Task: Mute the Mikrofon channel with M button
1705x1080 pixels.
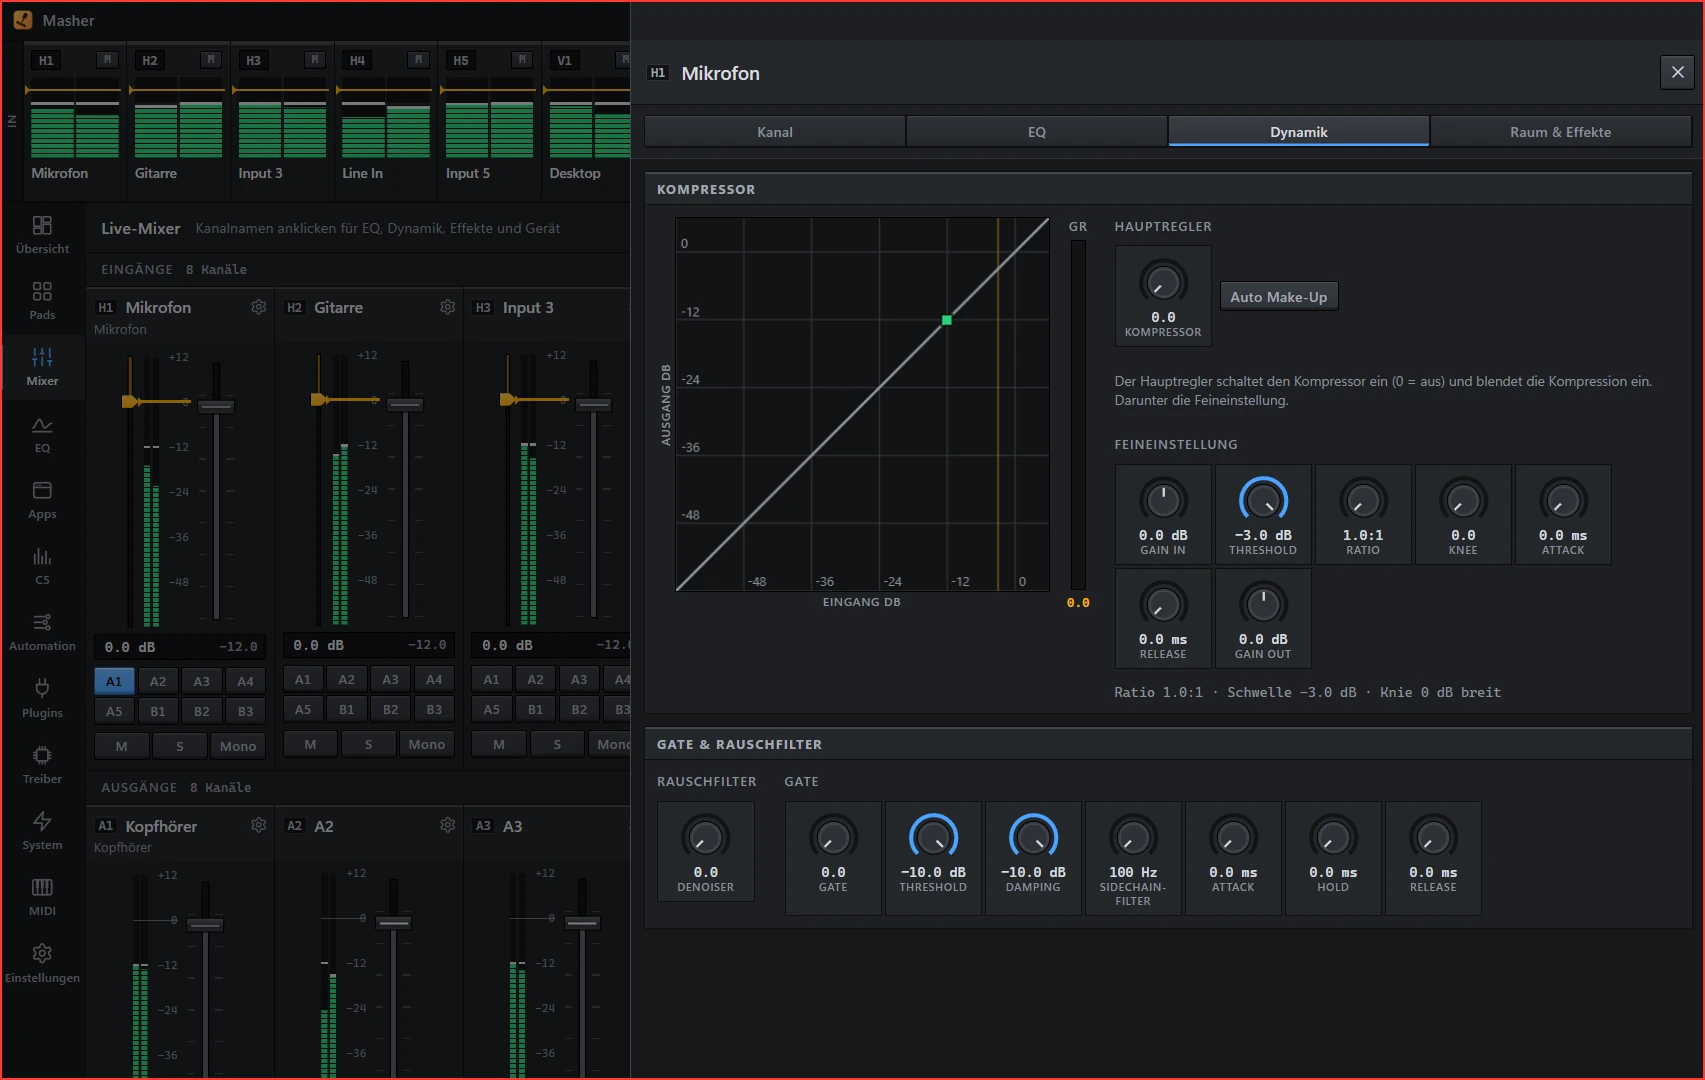Action: (121, 746)
